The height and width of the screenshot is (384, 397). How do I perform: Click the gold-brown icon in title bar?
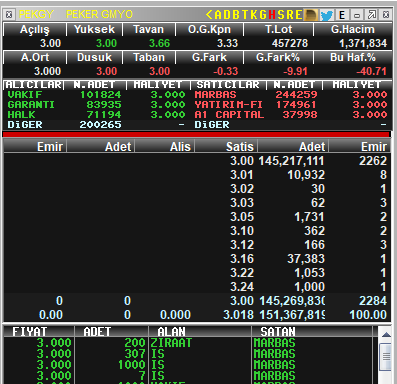[x=310, y=15]
